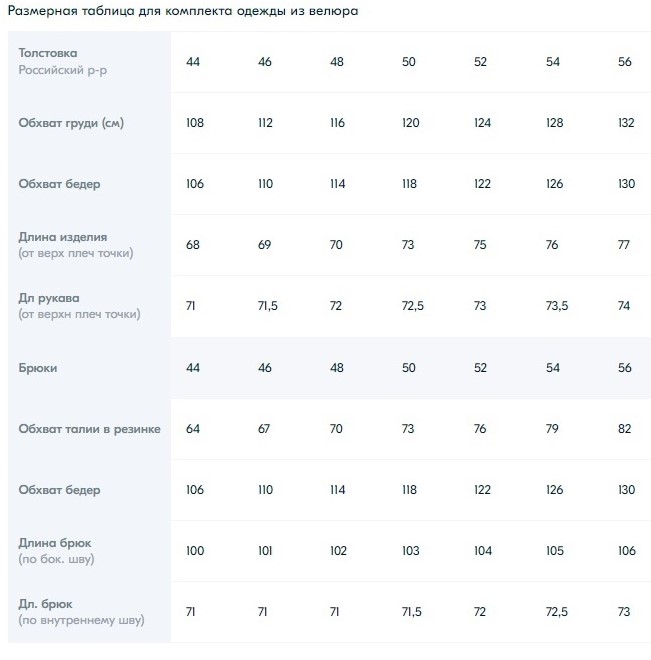
Task: Click the Обхват груди (см) label
Action: point(71,123)
